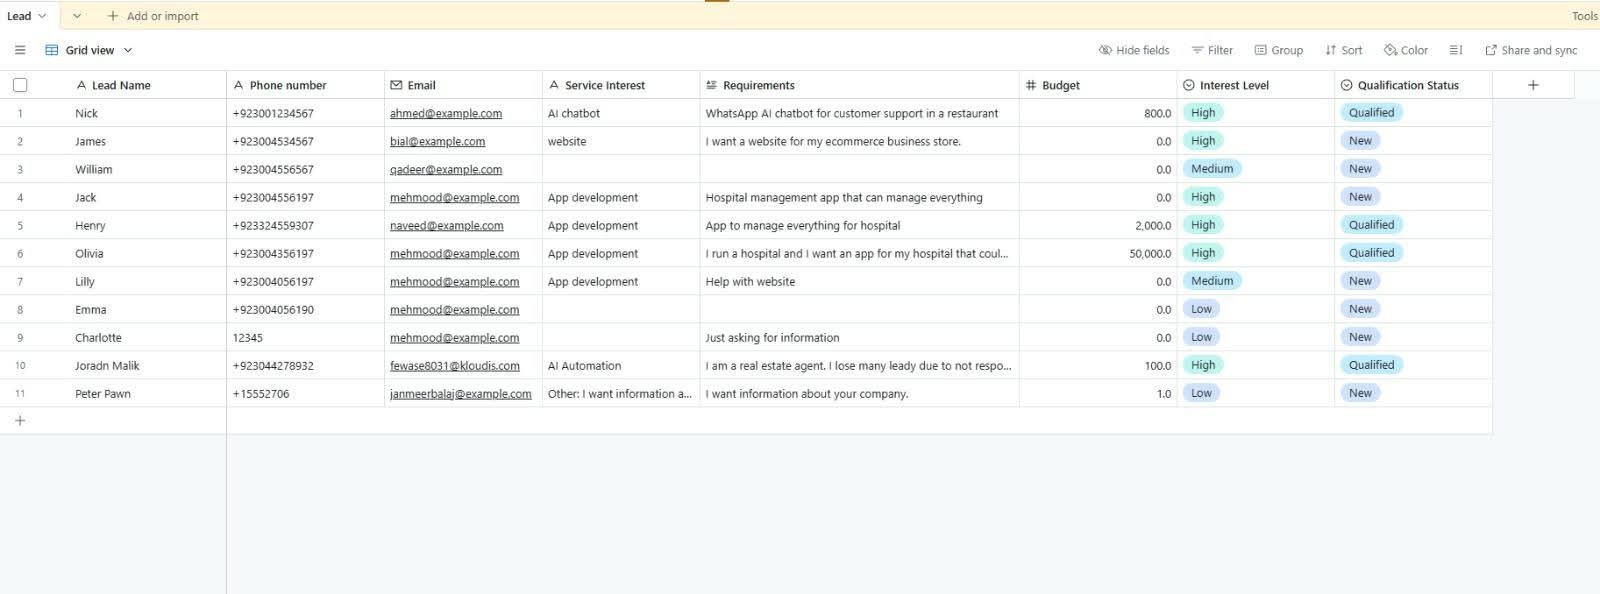Select the budget 50,000.0 cell
The height and width of the screenshot is (594, 1600).
(1098, 253)
